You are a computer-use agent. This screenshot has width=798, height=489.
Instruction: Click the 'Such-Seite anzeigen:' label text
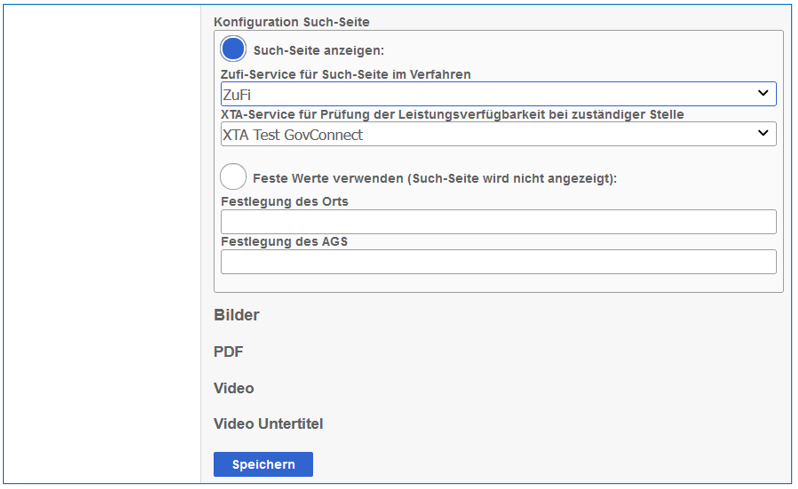point(318,50)
